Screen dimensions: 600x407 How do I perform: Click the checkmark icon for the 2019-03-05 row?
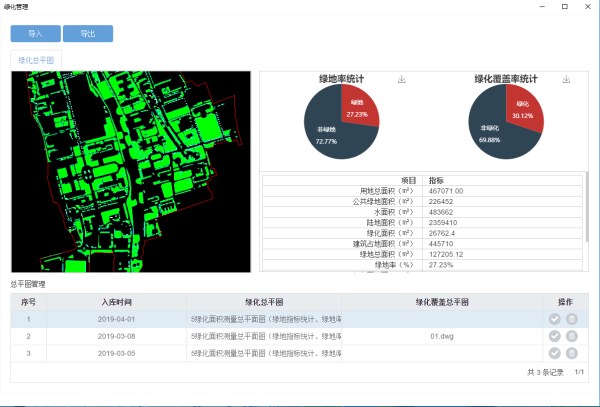click(555, 353)
